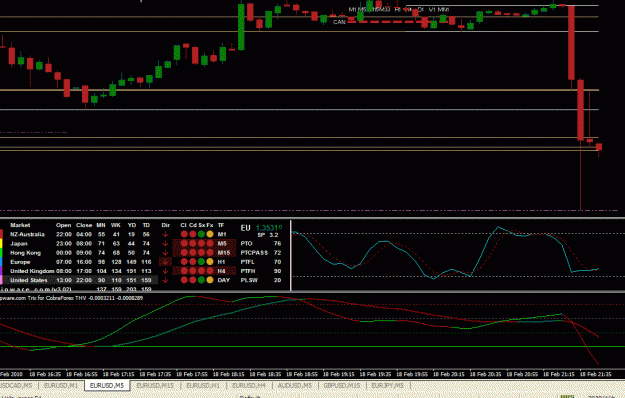This screenshot has width=625, height=398.
Task: Select the United Kingdom market row name
Action: pos(32,271)
